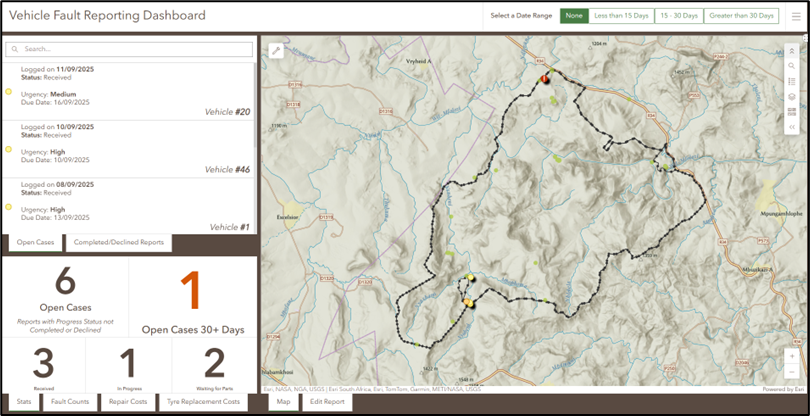Collapse the map toolbar with up chevrons

pyautogui.click(x=791, y=50)
